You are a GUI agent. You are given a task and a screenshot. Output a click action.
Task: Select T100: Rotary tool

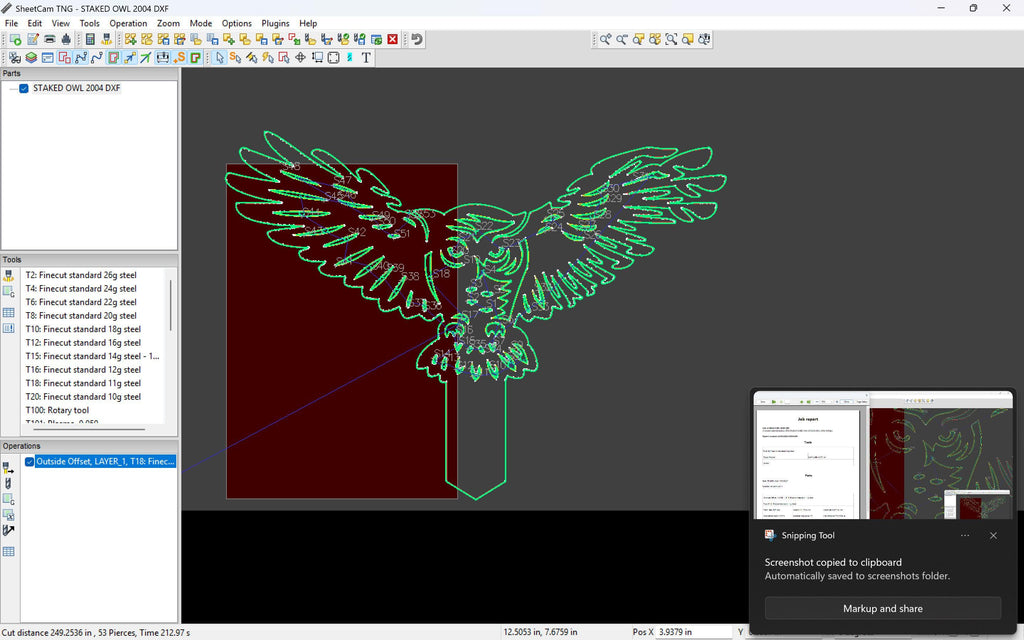[x=57, y=410]
